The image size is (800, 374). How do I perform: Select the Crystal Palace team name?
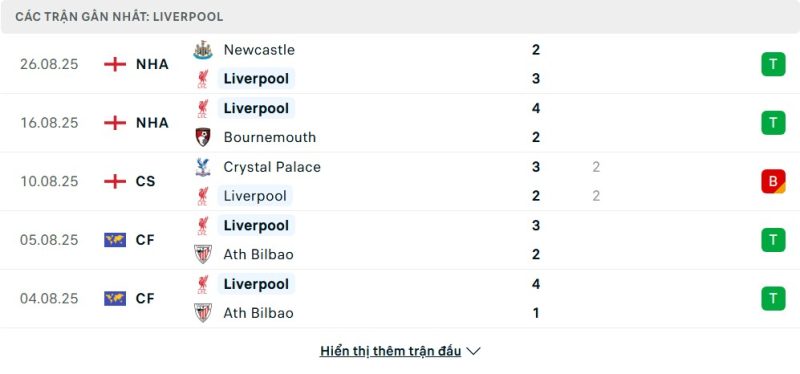coord(272,167)
